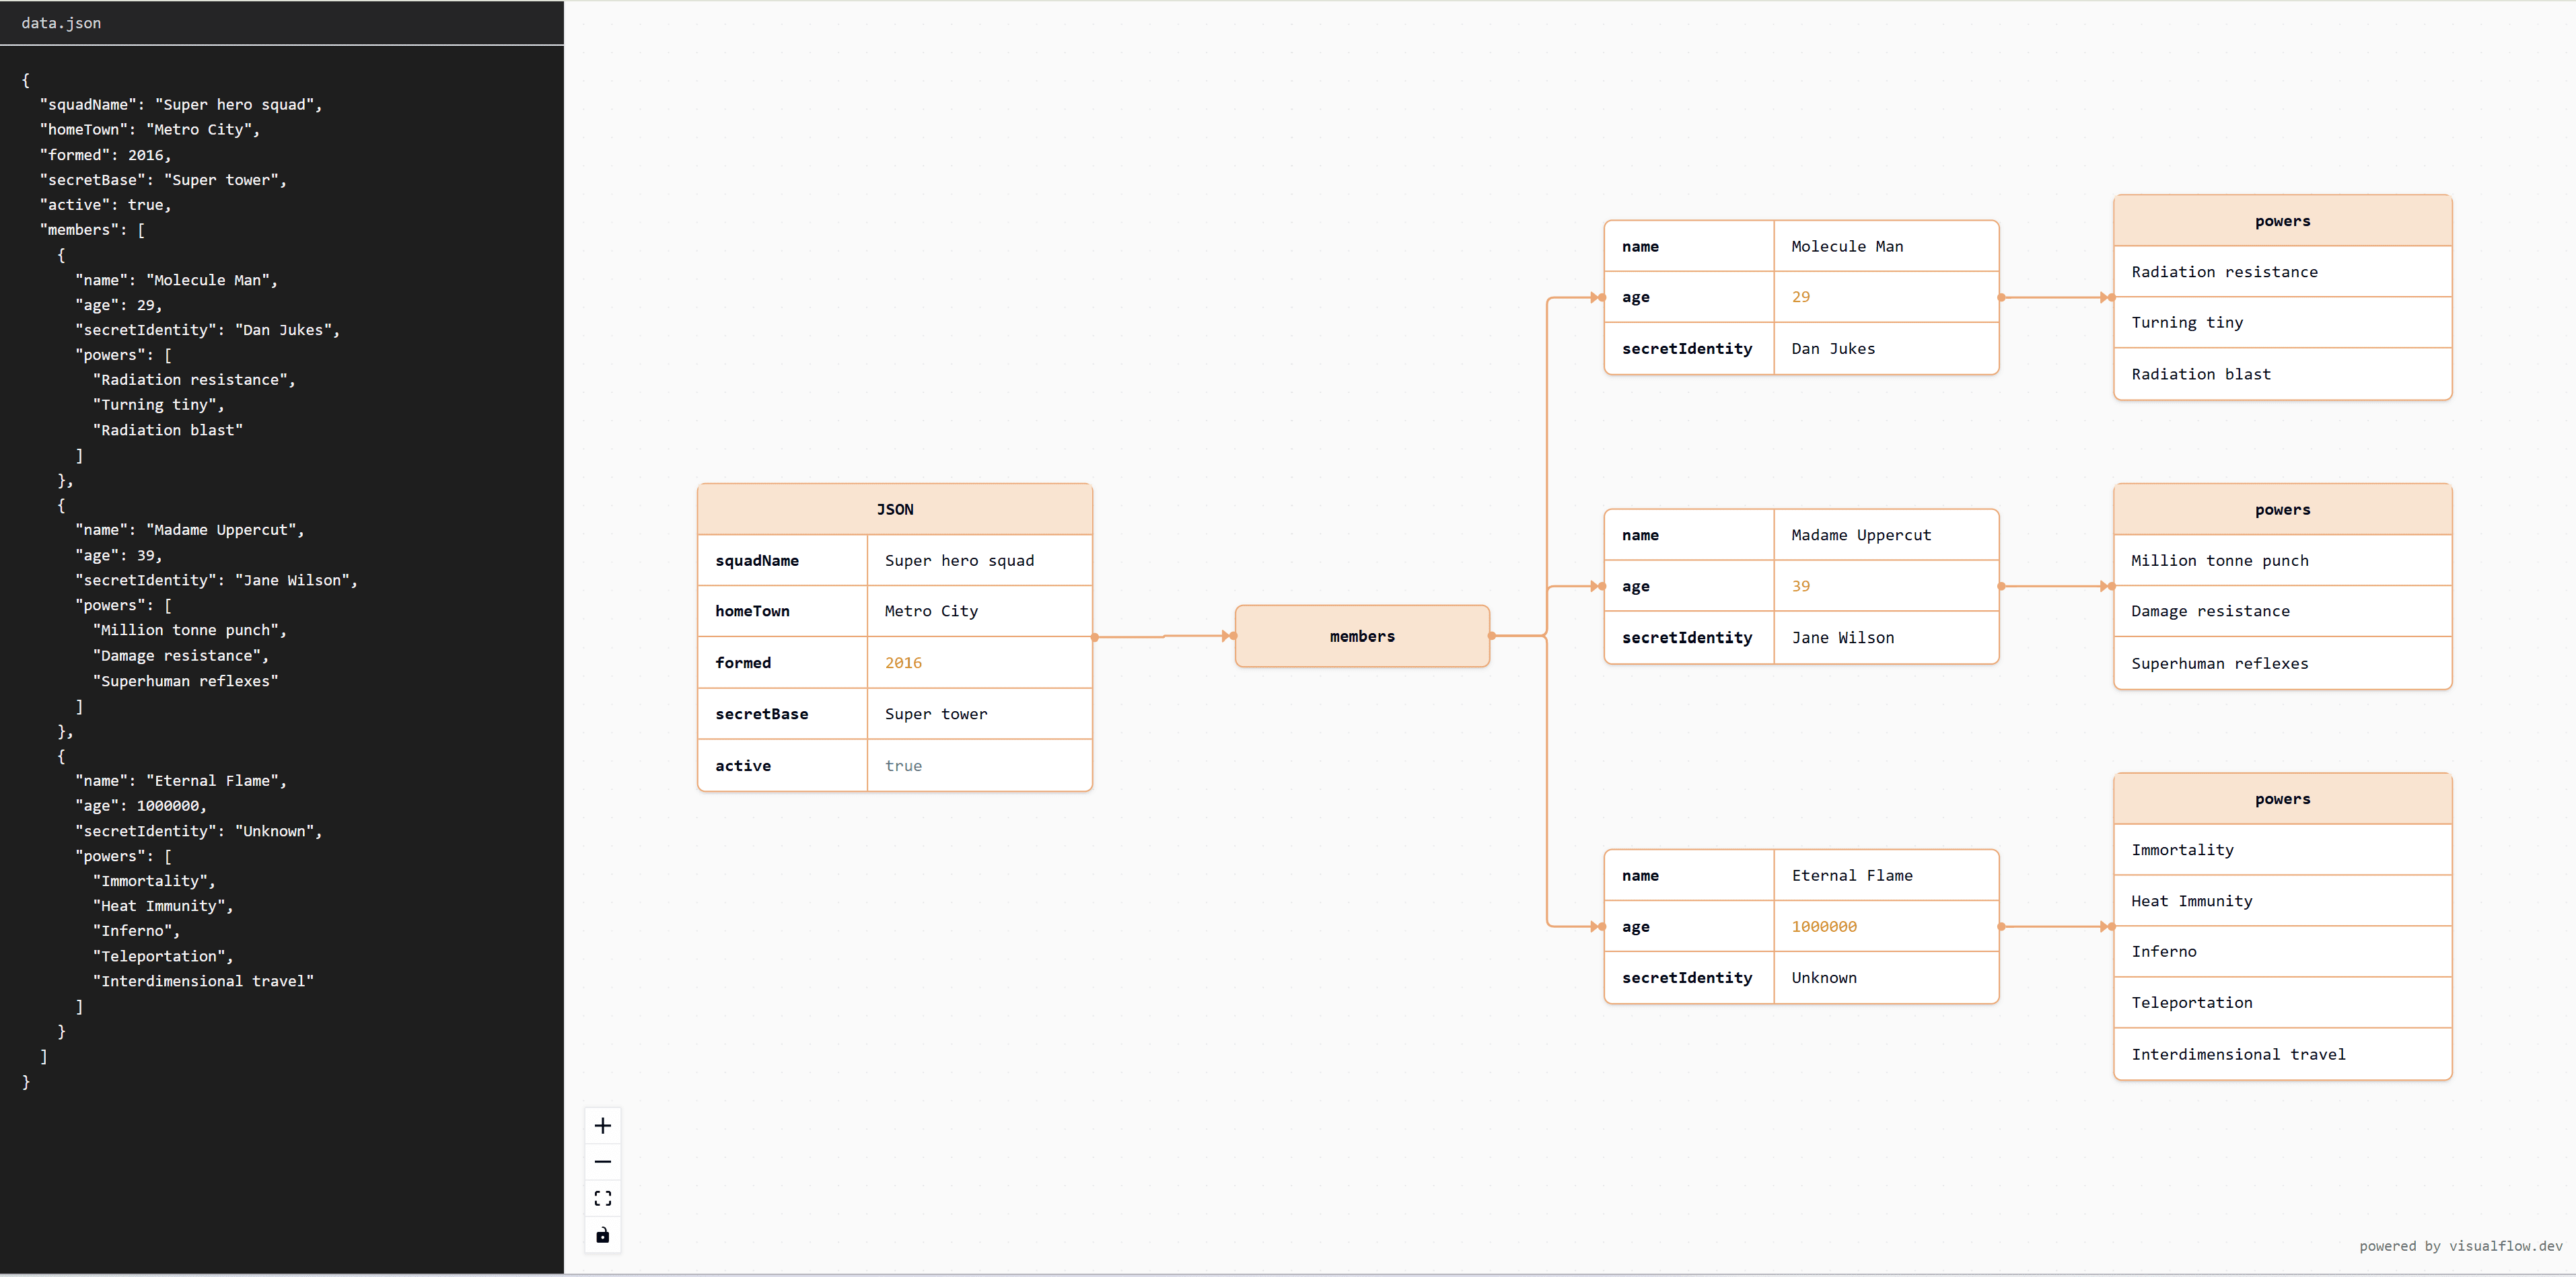Click the "secretIdentity": "Dan Jukes" editor line
The image size is (2576, 1277).
click(208, 330)
